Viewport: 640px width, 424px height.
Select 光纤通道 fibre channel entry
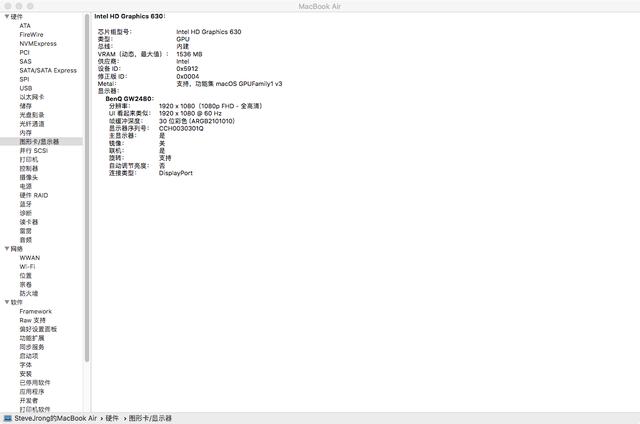coord(32,124)
